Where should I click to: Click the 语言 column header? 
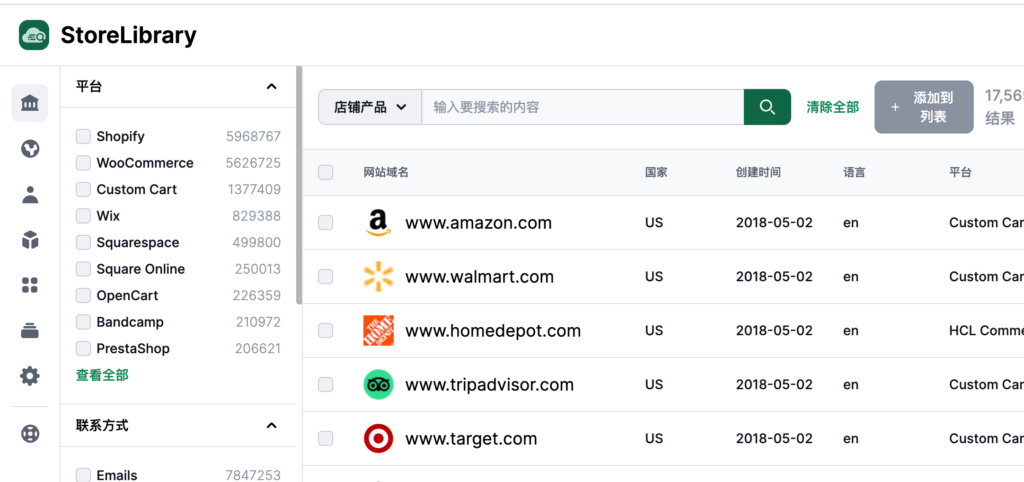click(854, 172)
